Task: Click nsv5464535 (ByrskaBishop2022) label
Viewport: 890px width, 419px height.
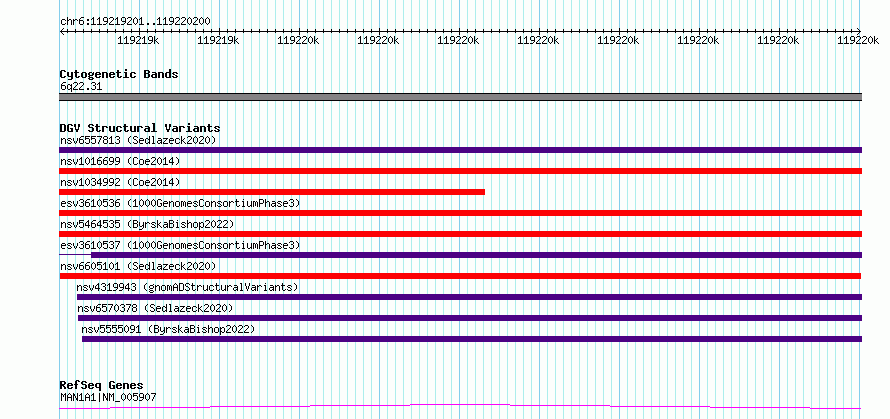Action: [147, 224]
